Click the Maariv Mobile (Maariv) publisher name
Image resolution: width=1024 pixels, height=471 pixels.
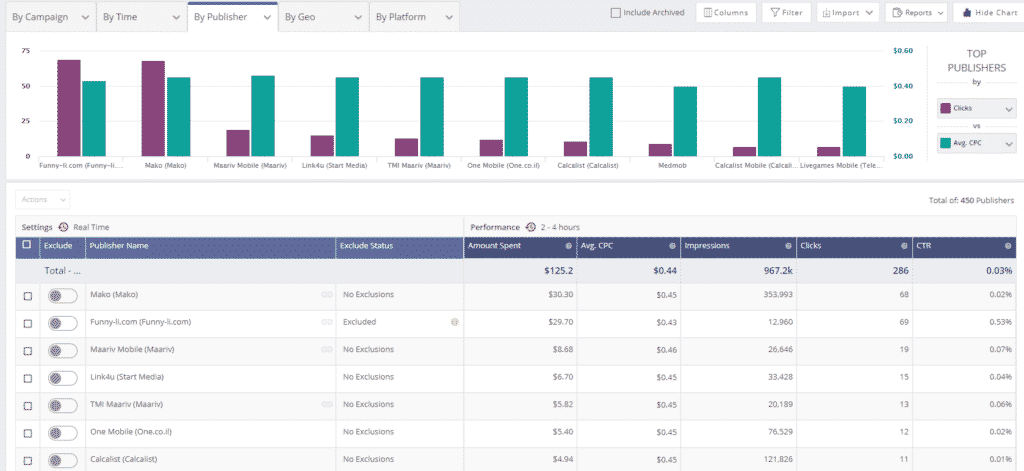(133, 349)
